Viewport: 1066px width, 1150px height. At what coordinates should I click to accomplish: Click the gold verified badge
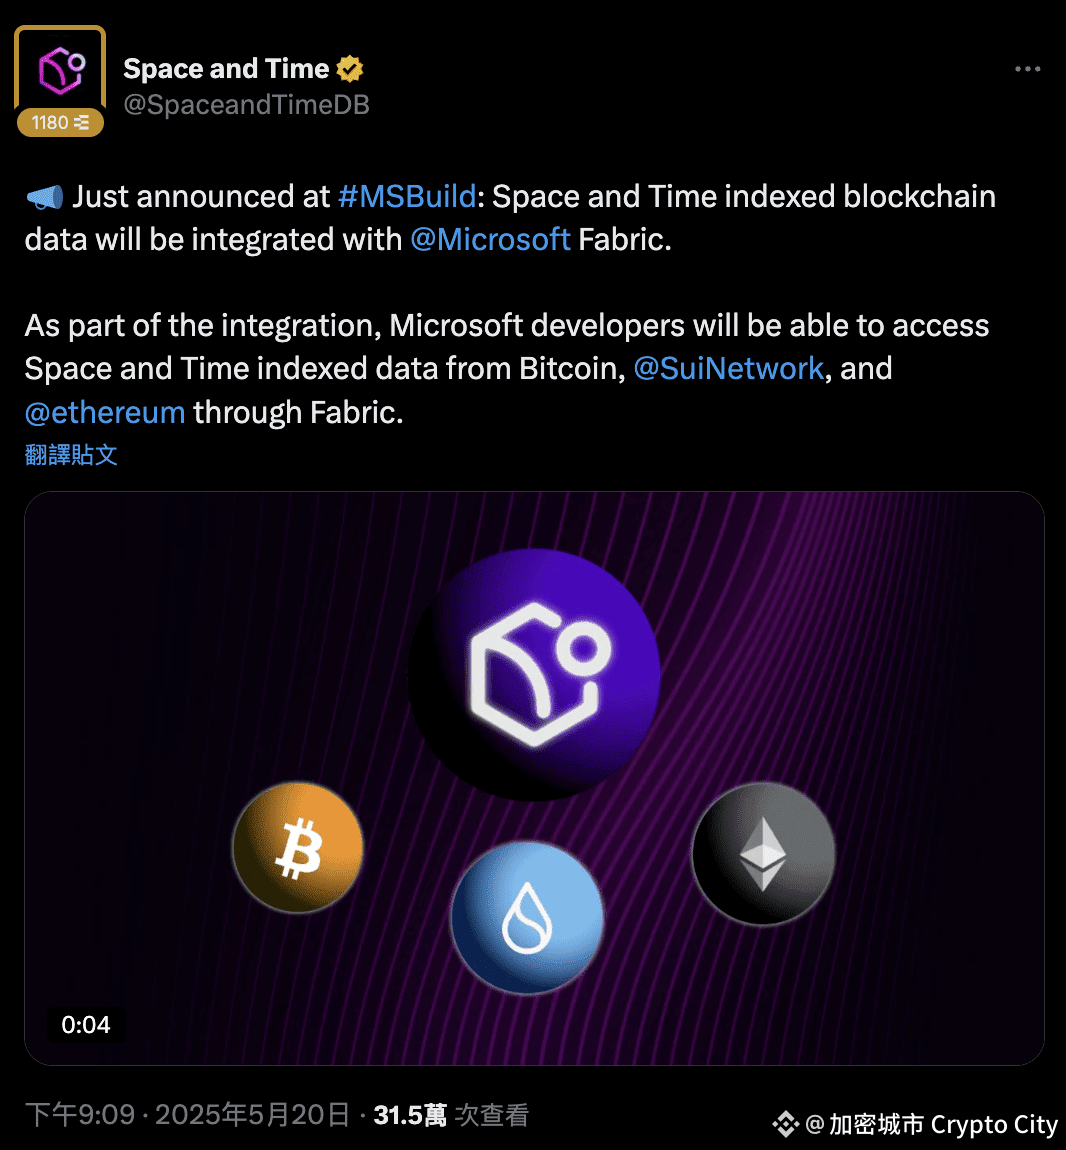pos(348,68)
